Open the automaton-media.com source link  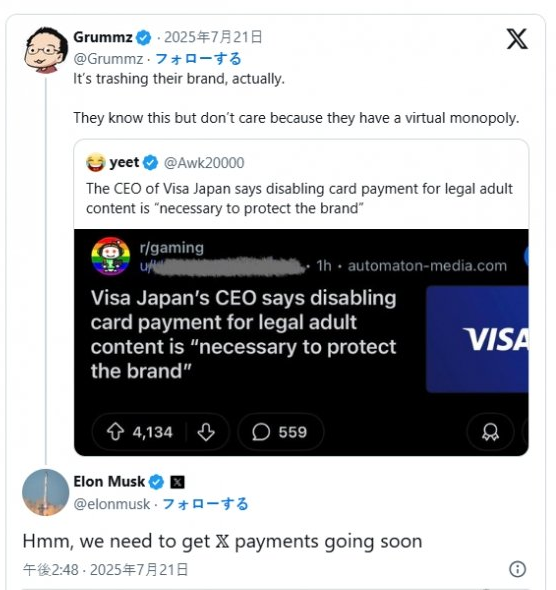pyautogui.click(x=427, y=266)
